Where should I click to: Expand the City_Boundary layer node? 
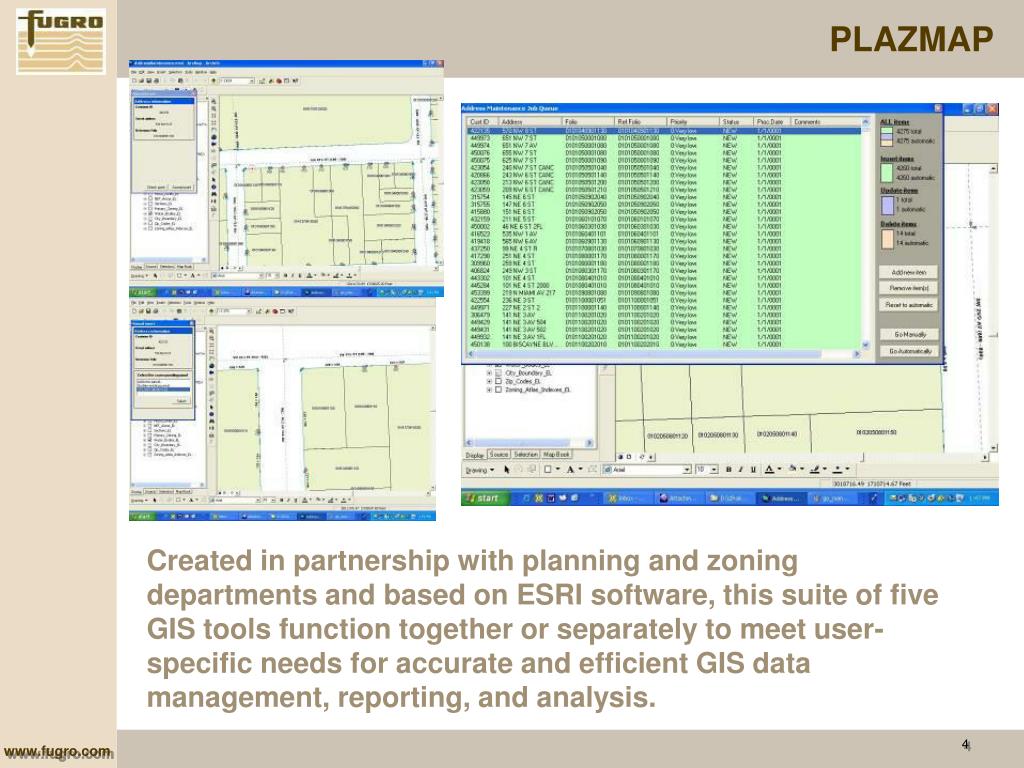pyautogui.click(x=489, y=373)
